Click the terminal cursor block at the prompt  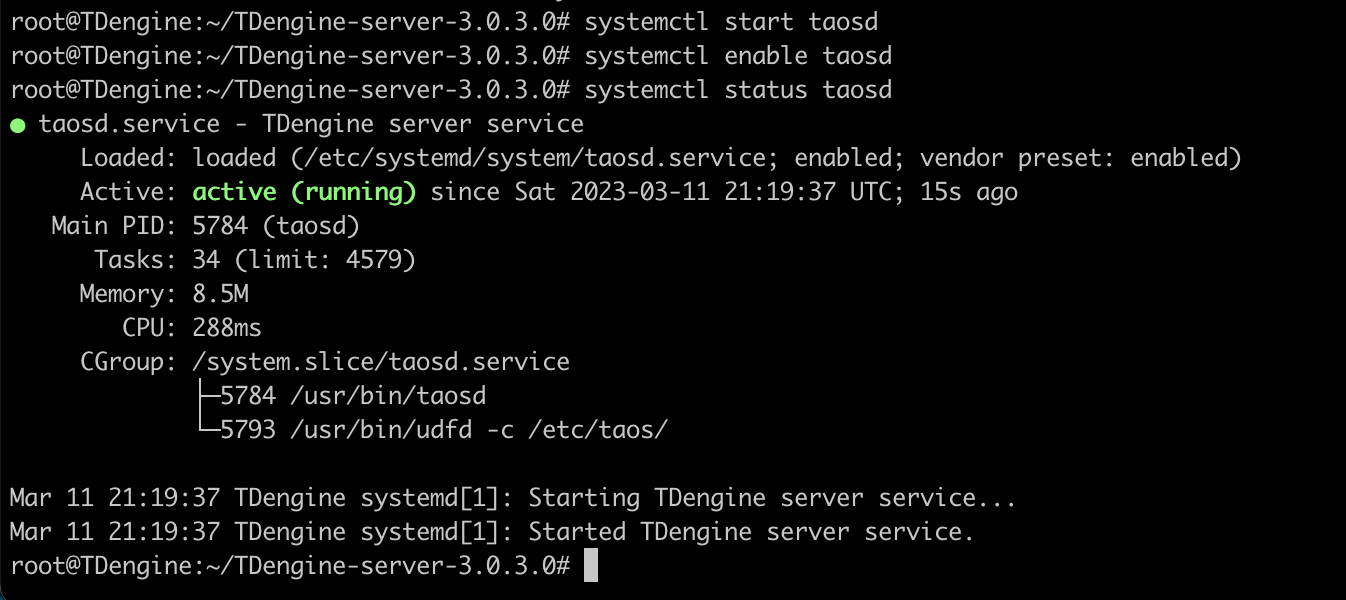(590, 564)
